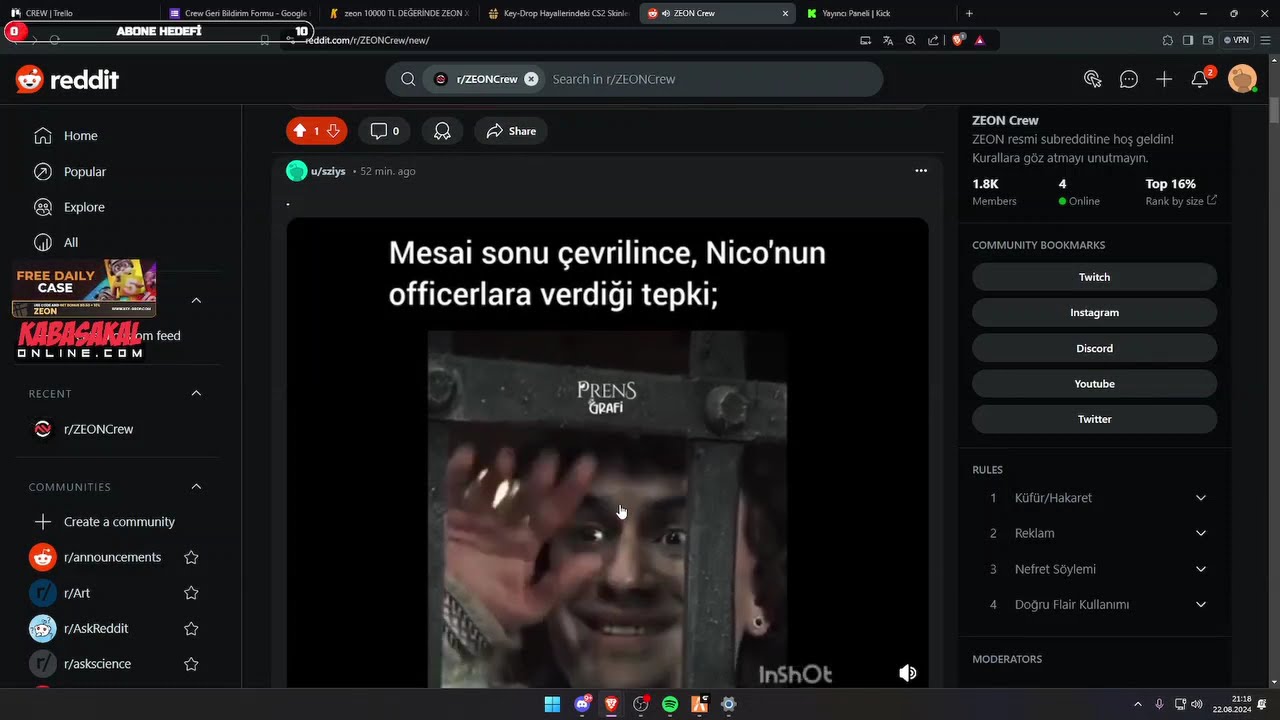Click the Create post plus icon
Image resolution: width=1280 pixels, height=720 pixels.
[1164, 79]
